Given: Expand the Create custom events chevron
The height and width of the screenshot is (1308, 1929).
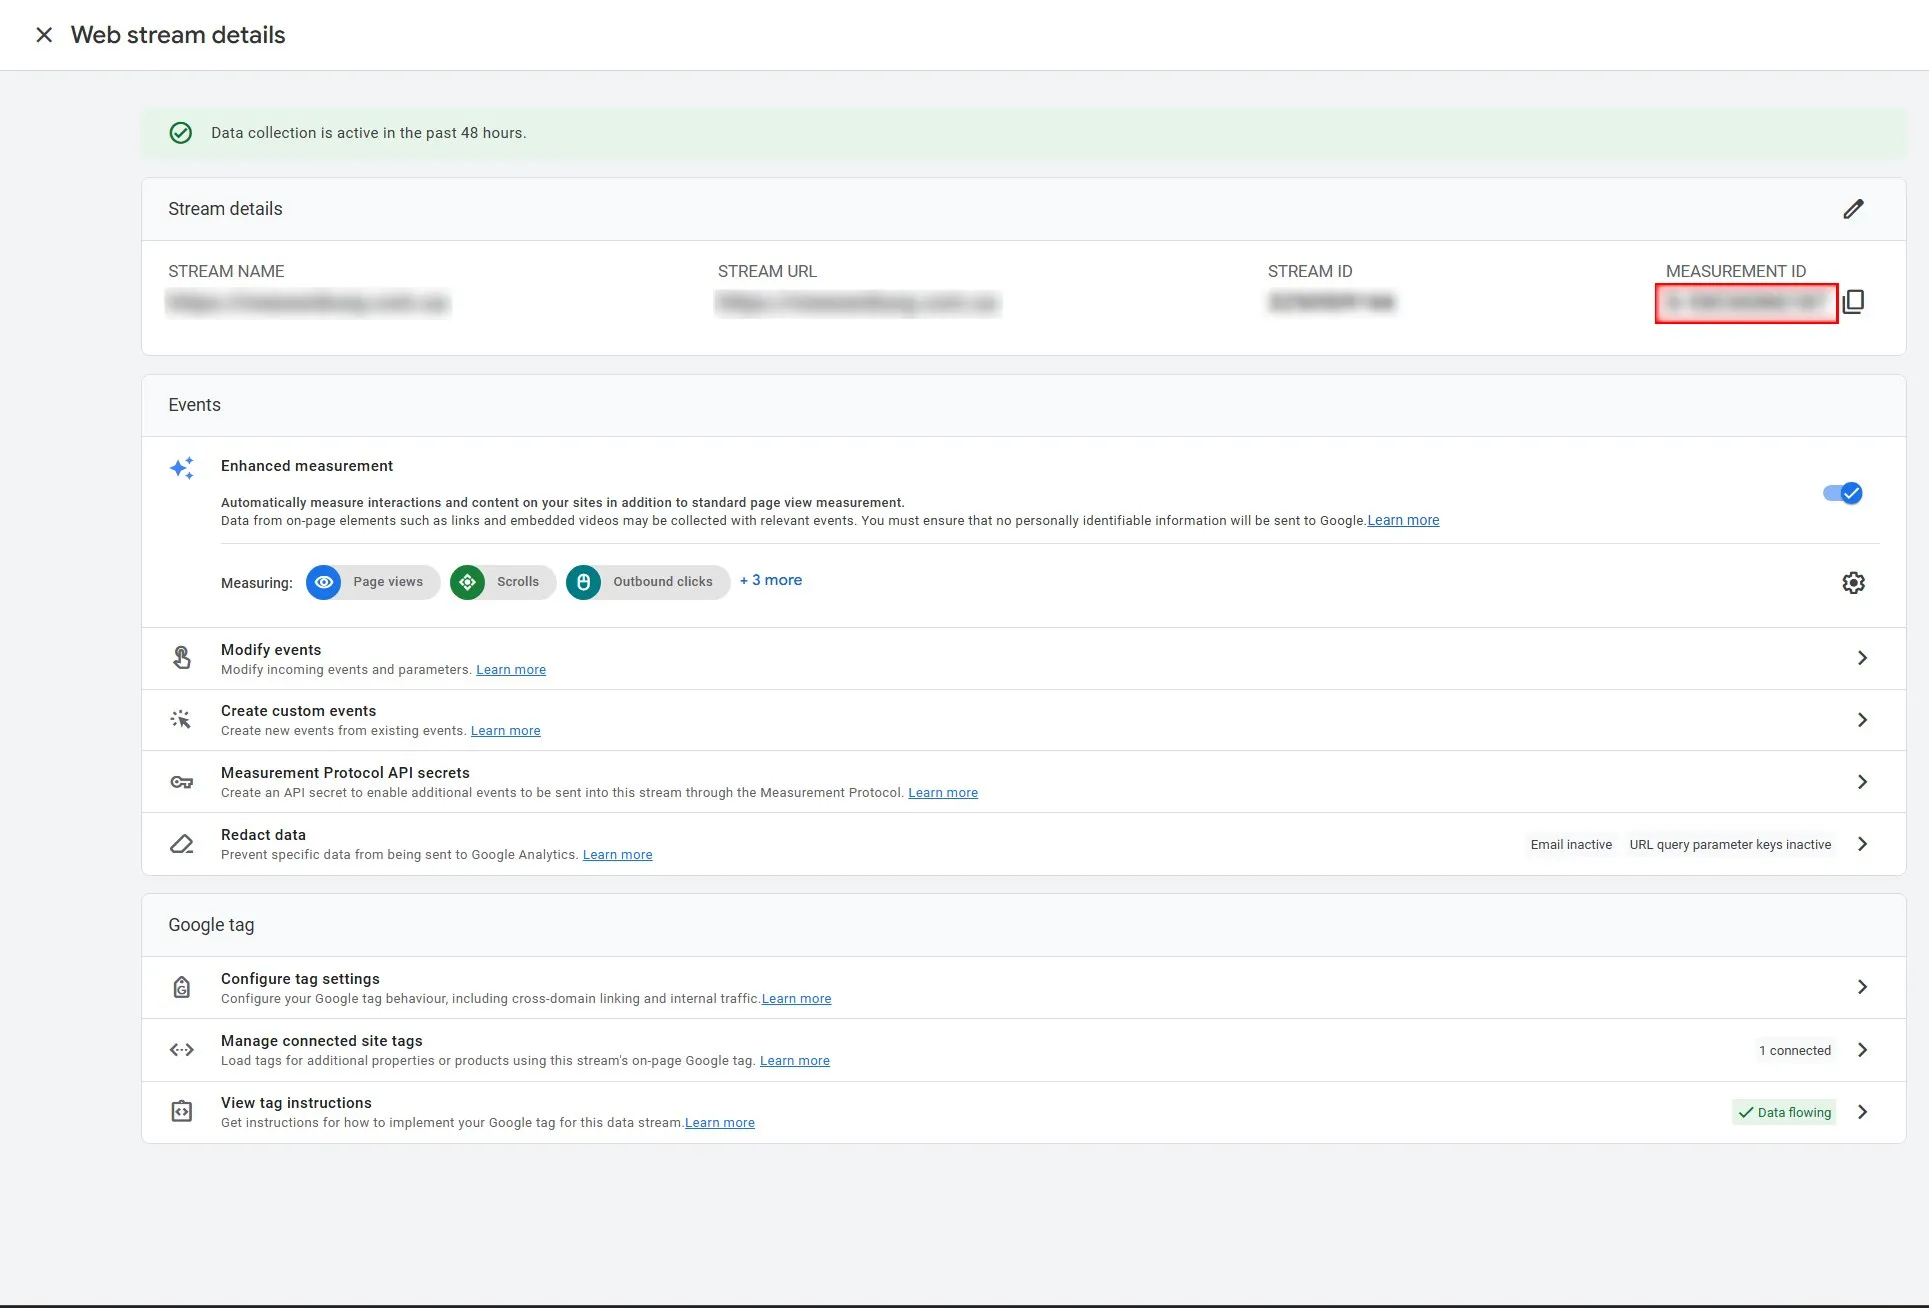Looking at the screenshot, I should (1862, 720).
